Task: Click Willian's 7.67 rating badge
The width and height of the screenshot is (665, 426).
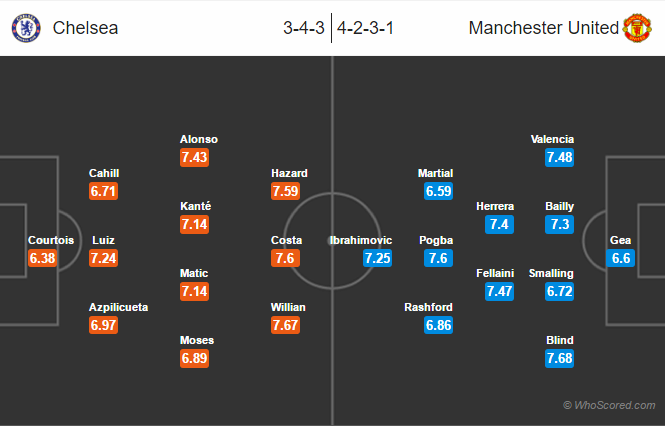Action: click(285, 325)
